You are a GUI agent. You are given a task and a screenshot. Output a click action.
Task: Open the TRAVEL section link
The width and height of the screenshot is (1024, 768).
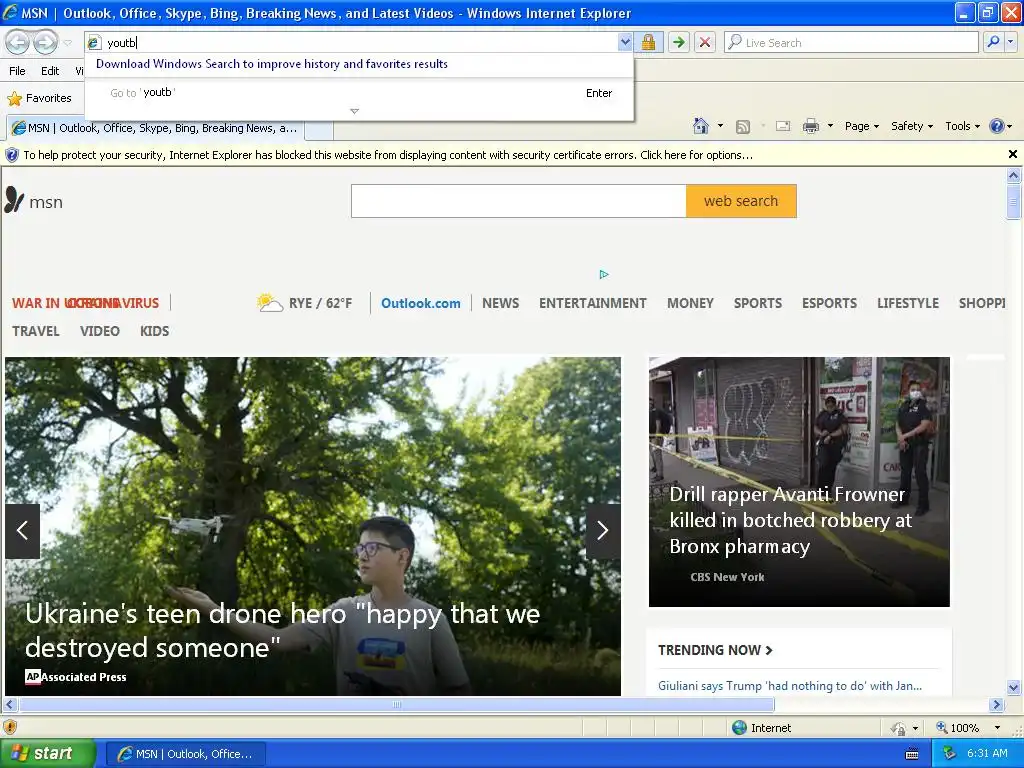36,331
